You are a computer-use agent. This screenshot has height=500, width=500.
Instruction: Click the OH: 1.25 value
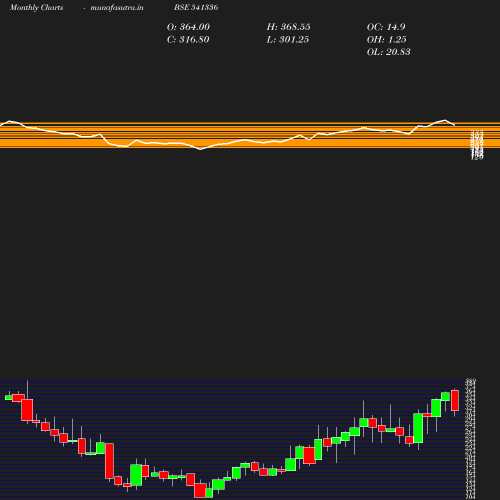coord(387,39)
